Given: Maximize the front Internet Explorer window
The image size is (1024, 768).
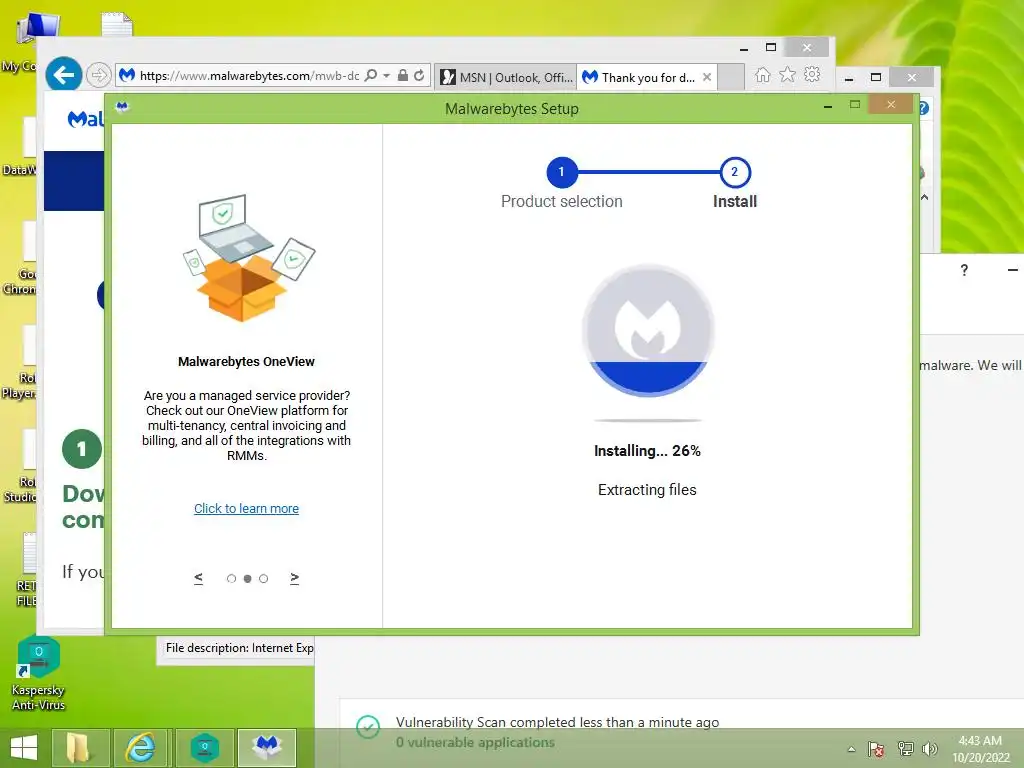Looking at the screenshot, I should pos(771,47).
